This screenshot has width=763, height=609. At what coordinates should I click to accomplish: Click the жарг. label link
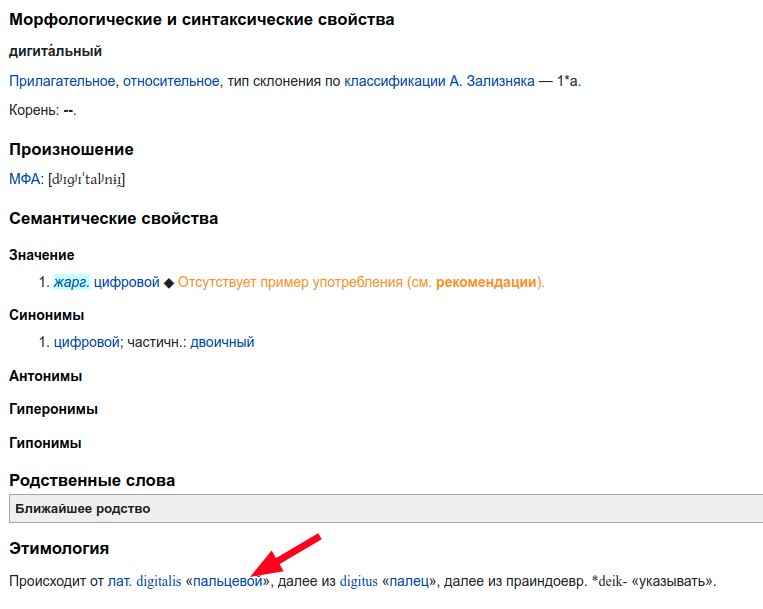tap(71, 282)
